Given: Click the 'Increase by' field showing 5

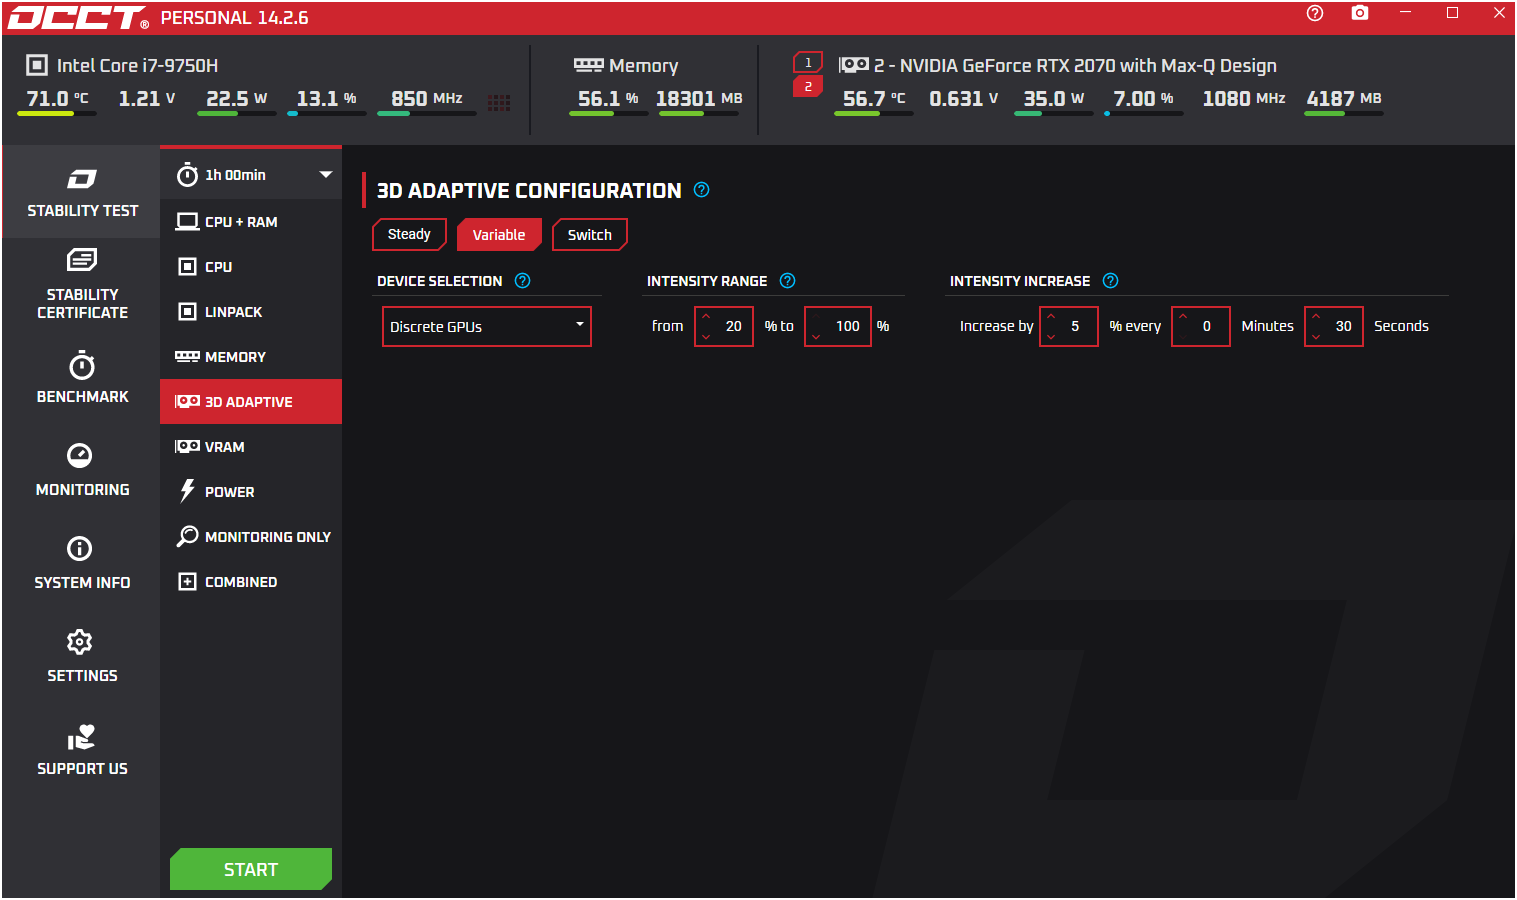Looking at the screenshot, I should (1069, 326).
